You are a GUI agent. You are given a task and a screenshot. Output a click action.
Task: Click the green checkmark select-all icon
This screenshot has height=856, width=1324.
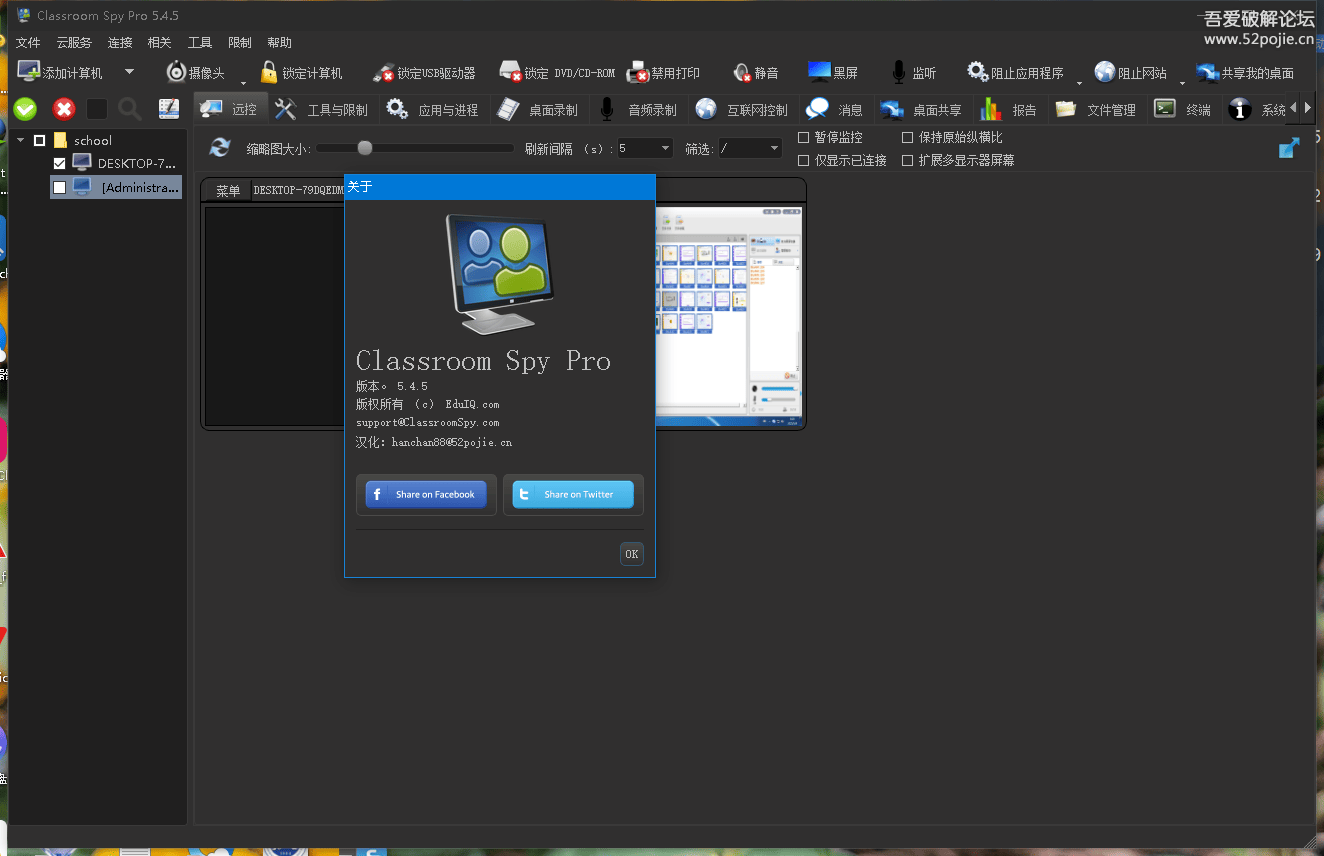tap(25, 109)
